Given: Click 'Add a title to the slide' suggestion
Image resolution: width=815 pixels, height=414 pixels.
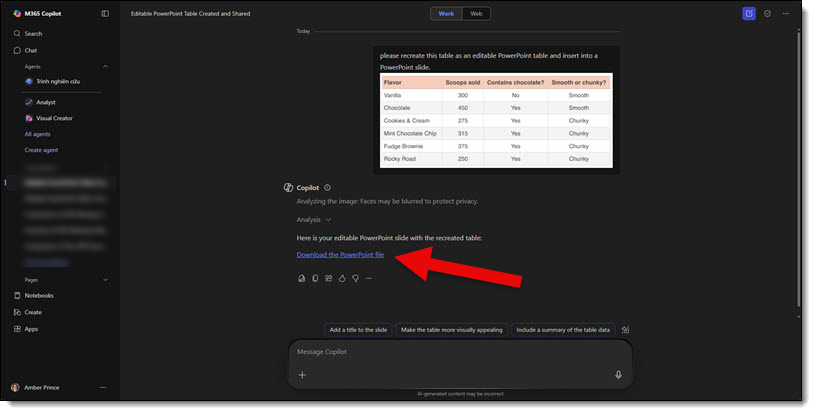Looking at the screenshot, I should point(358,329).
